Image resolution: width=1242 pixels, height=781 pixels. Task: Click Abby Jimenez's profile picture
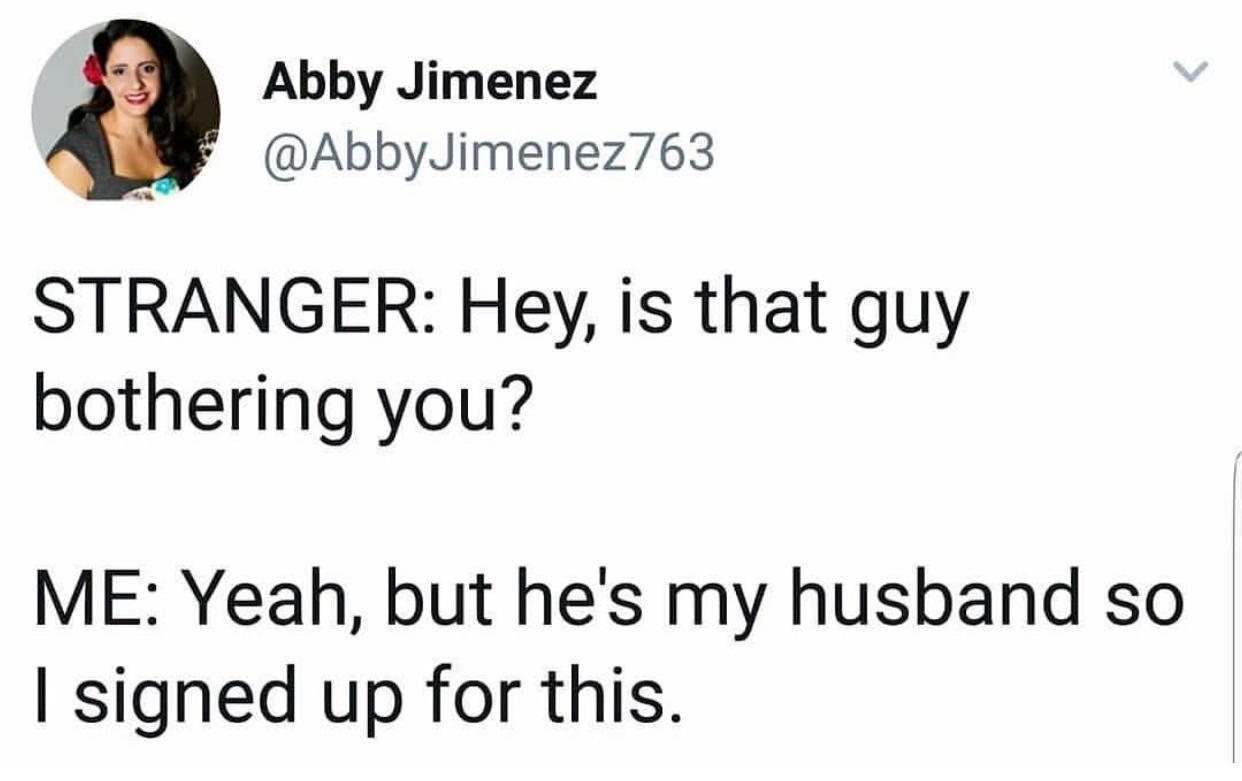tap(126, 109)
